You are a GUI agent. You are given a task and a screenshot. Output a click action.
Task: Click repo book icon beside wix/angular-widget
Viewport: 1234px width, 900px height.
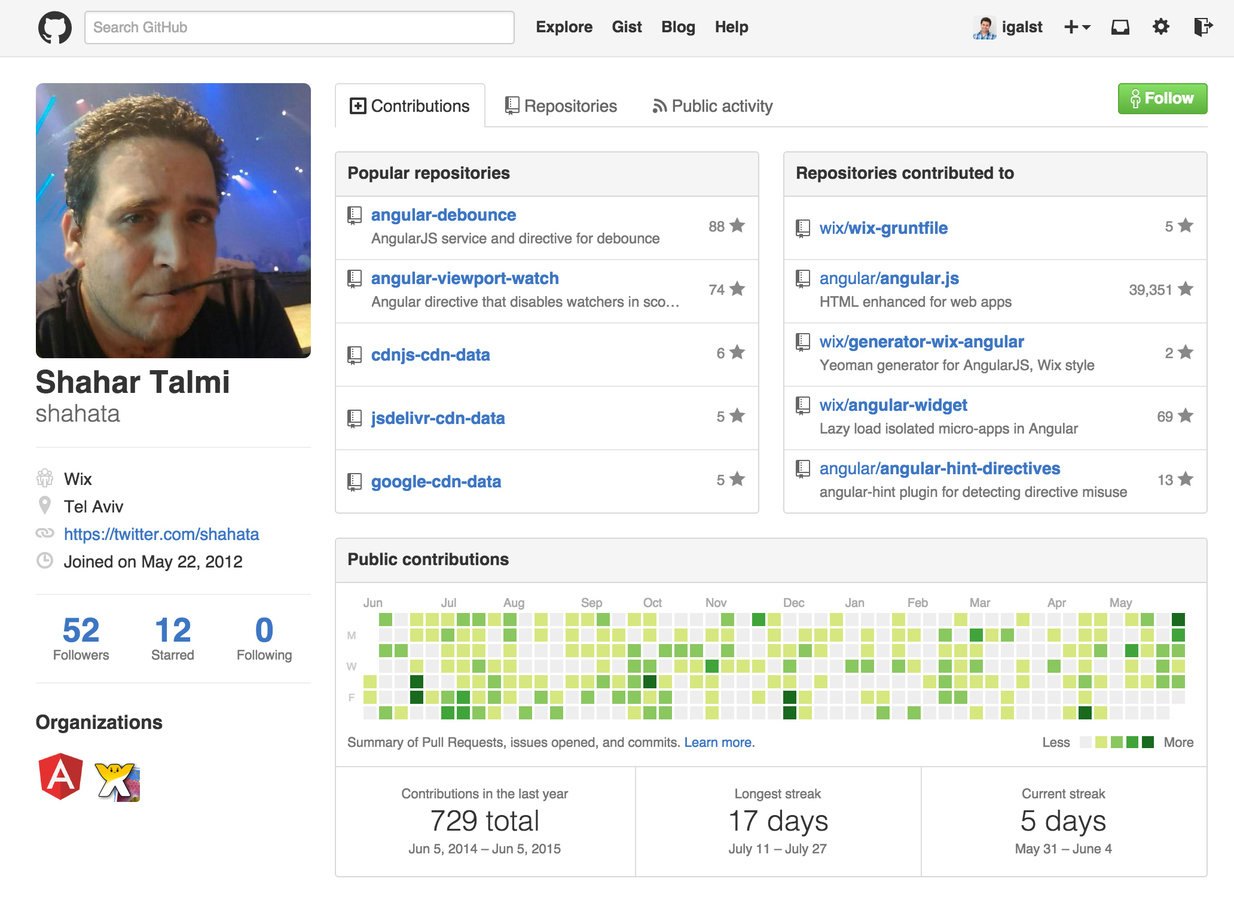click(x=802, y=405)
